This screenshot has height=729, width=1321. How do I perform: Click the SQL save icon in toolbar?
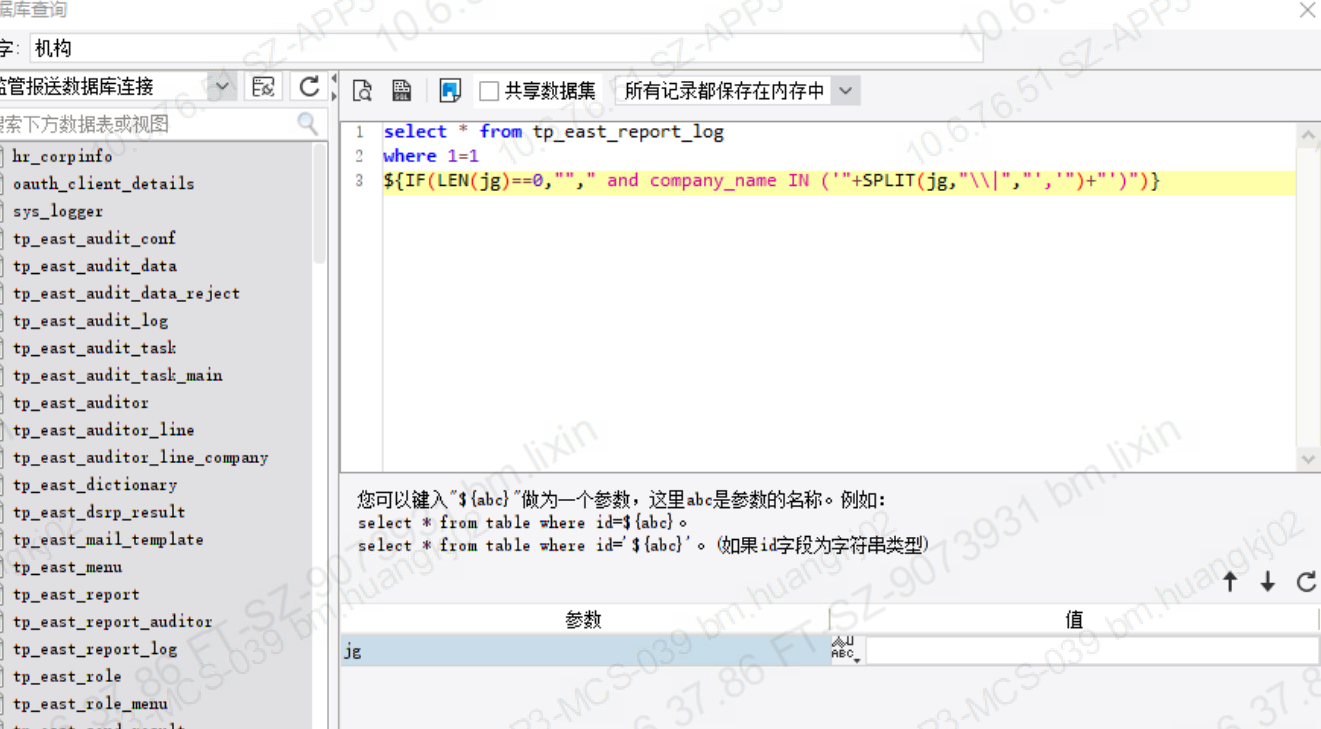[x=402, y=90]
